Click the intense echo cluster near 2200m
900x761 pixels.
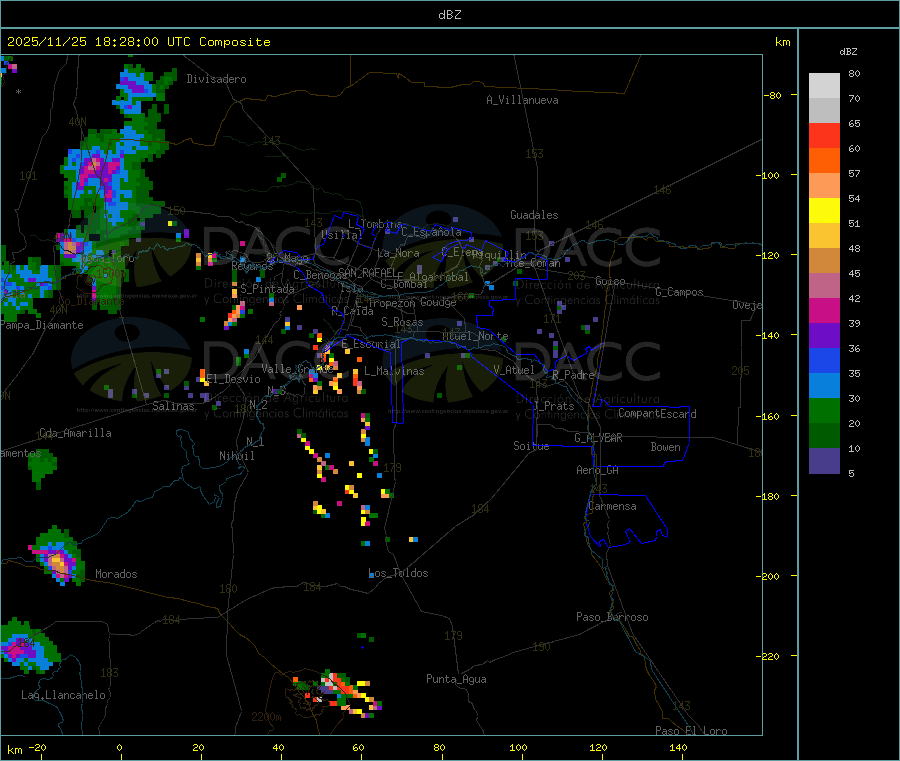point(339,693)
